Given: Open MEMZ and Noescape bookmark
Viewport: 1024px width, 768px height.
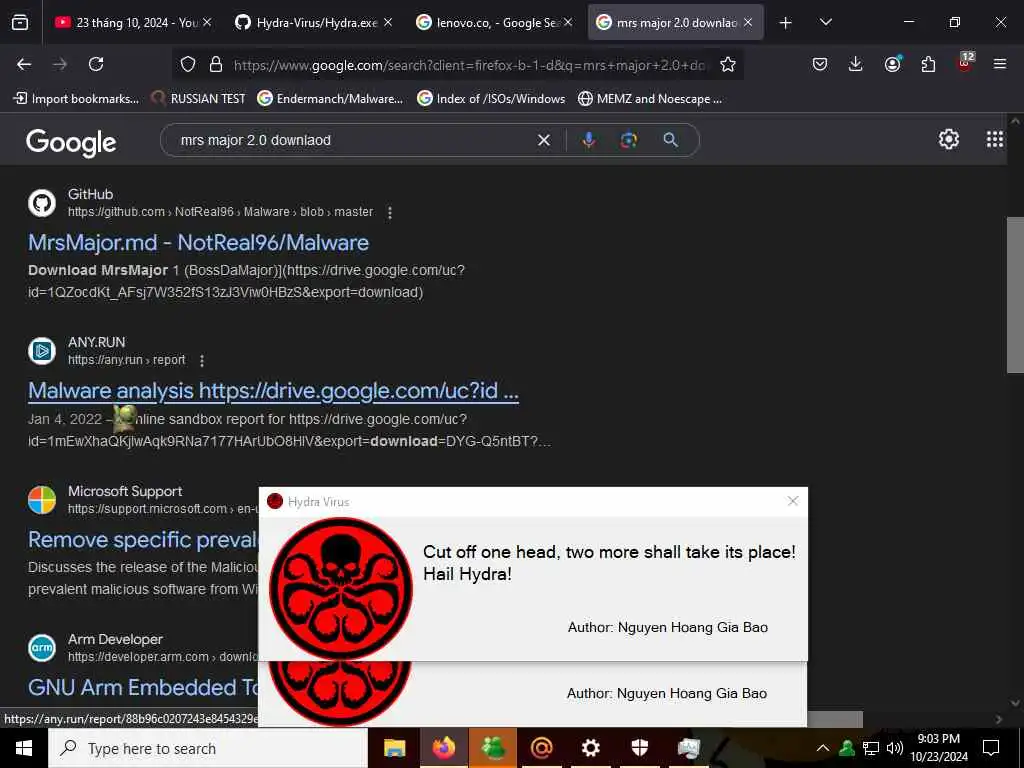Looking at the screenshot, I should [x=650, y=99].
